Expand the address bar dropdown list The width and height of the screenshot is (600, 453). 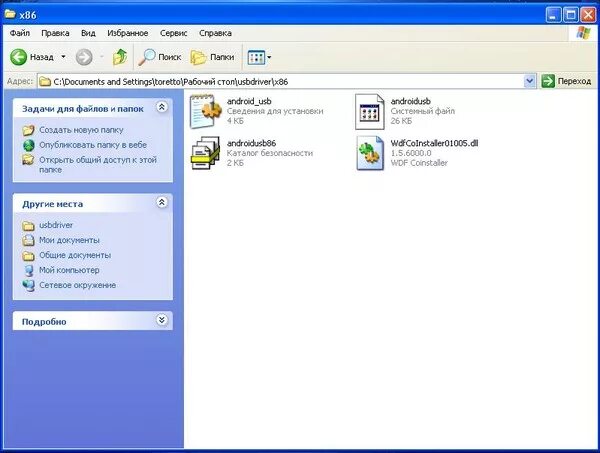point(530,81)
